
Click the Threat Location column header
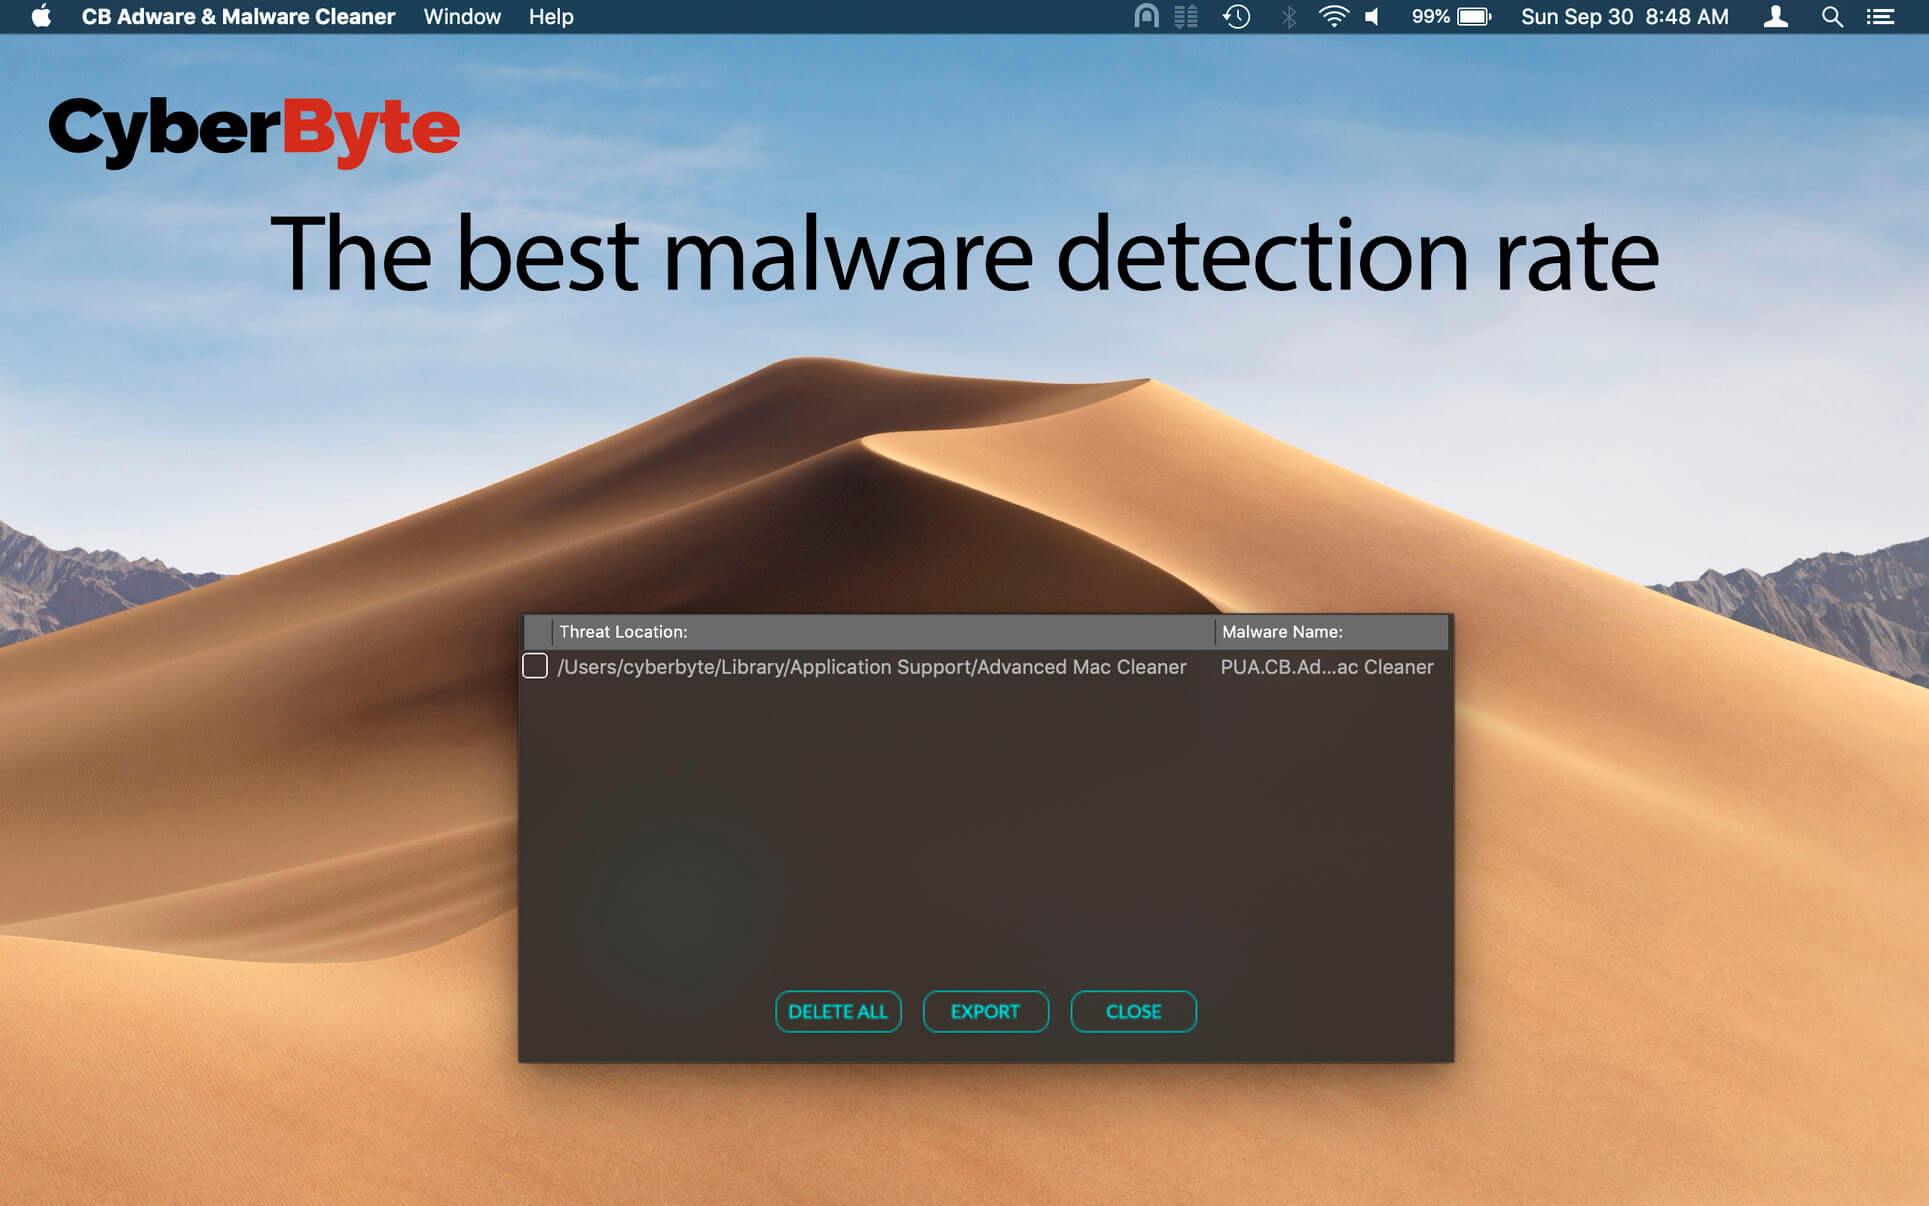click(x=623, y=631)
